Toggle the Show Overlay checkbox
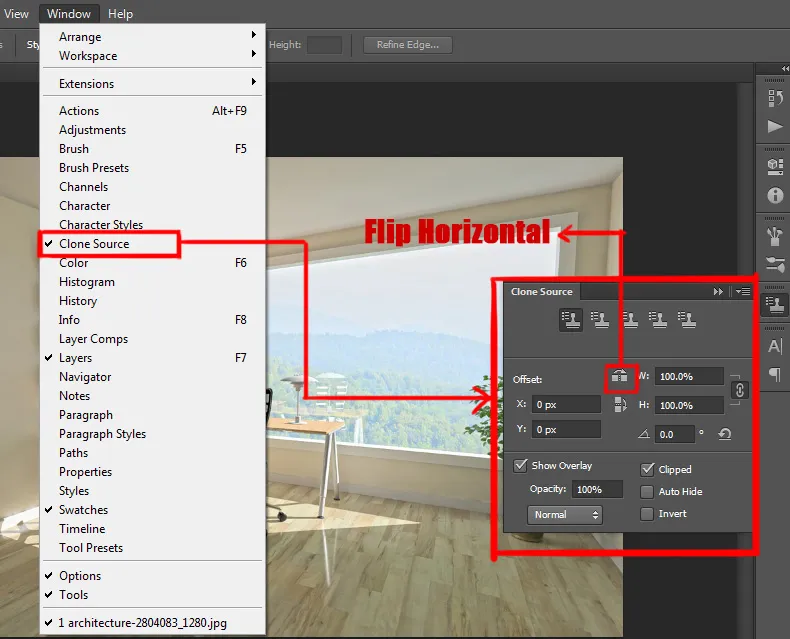This screenshot has width=790, height=639. 520,465
